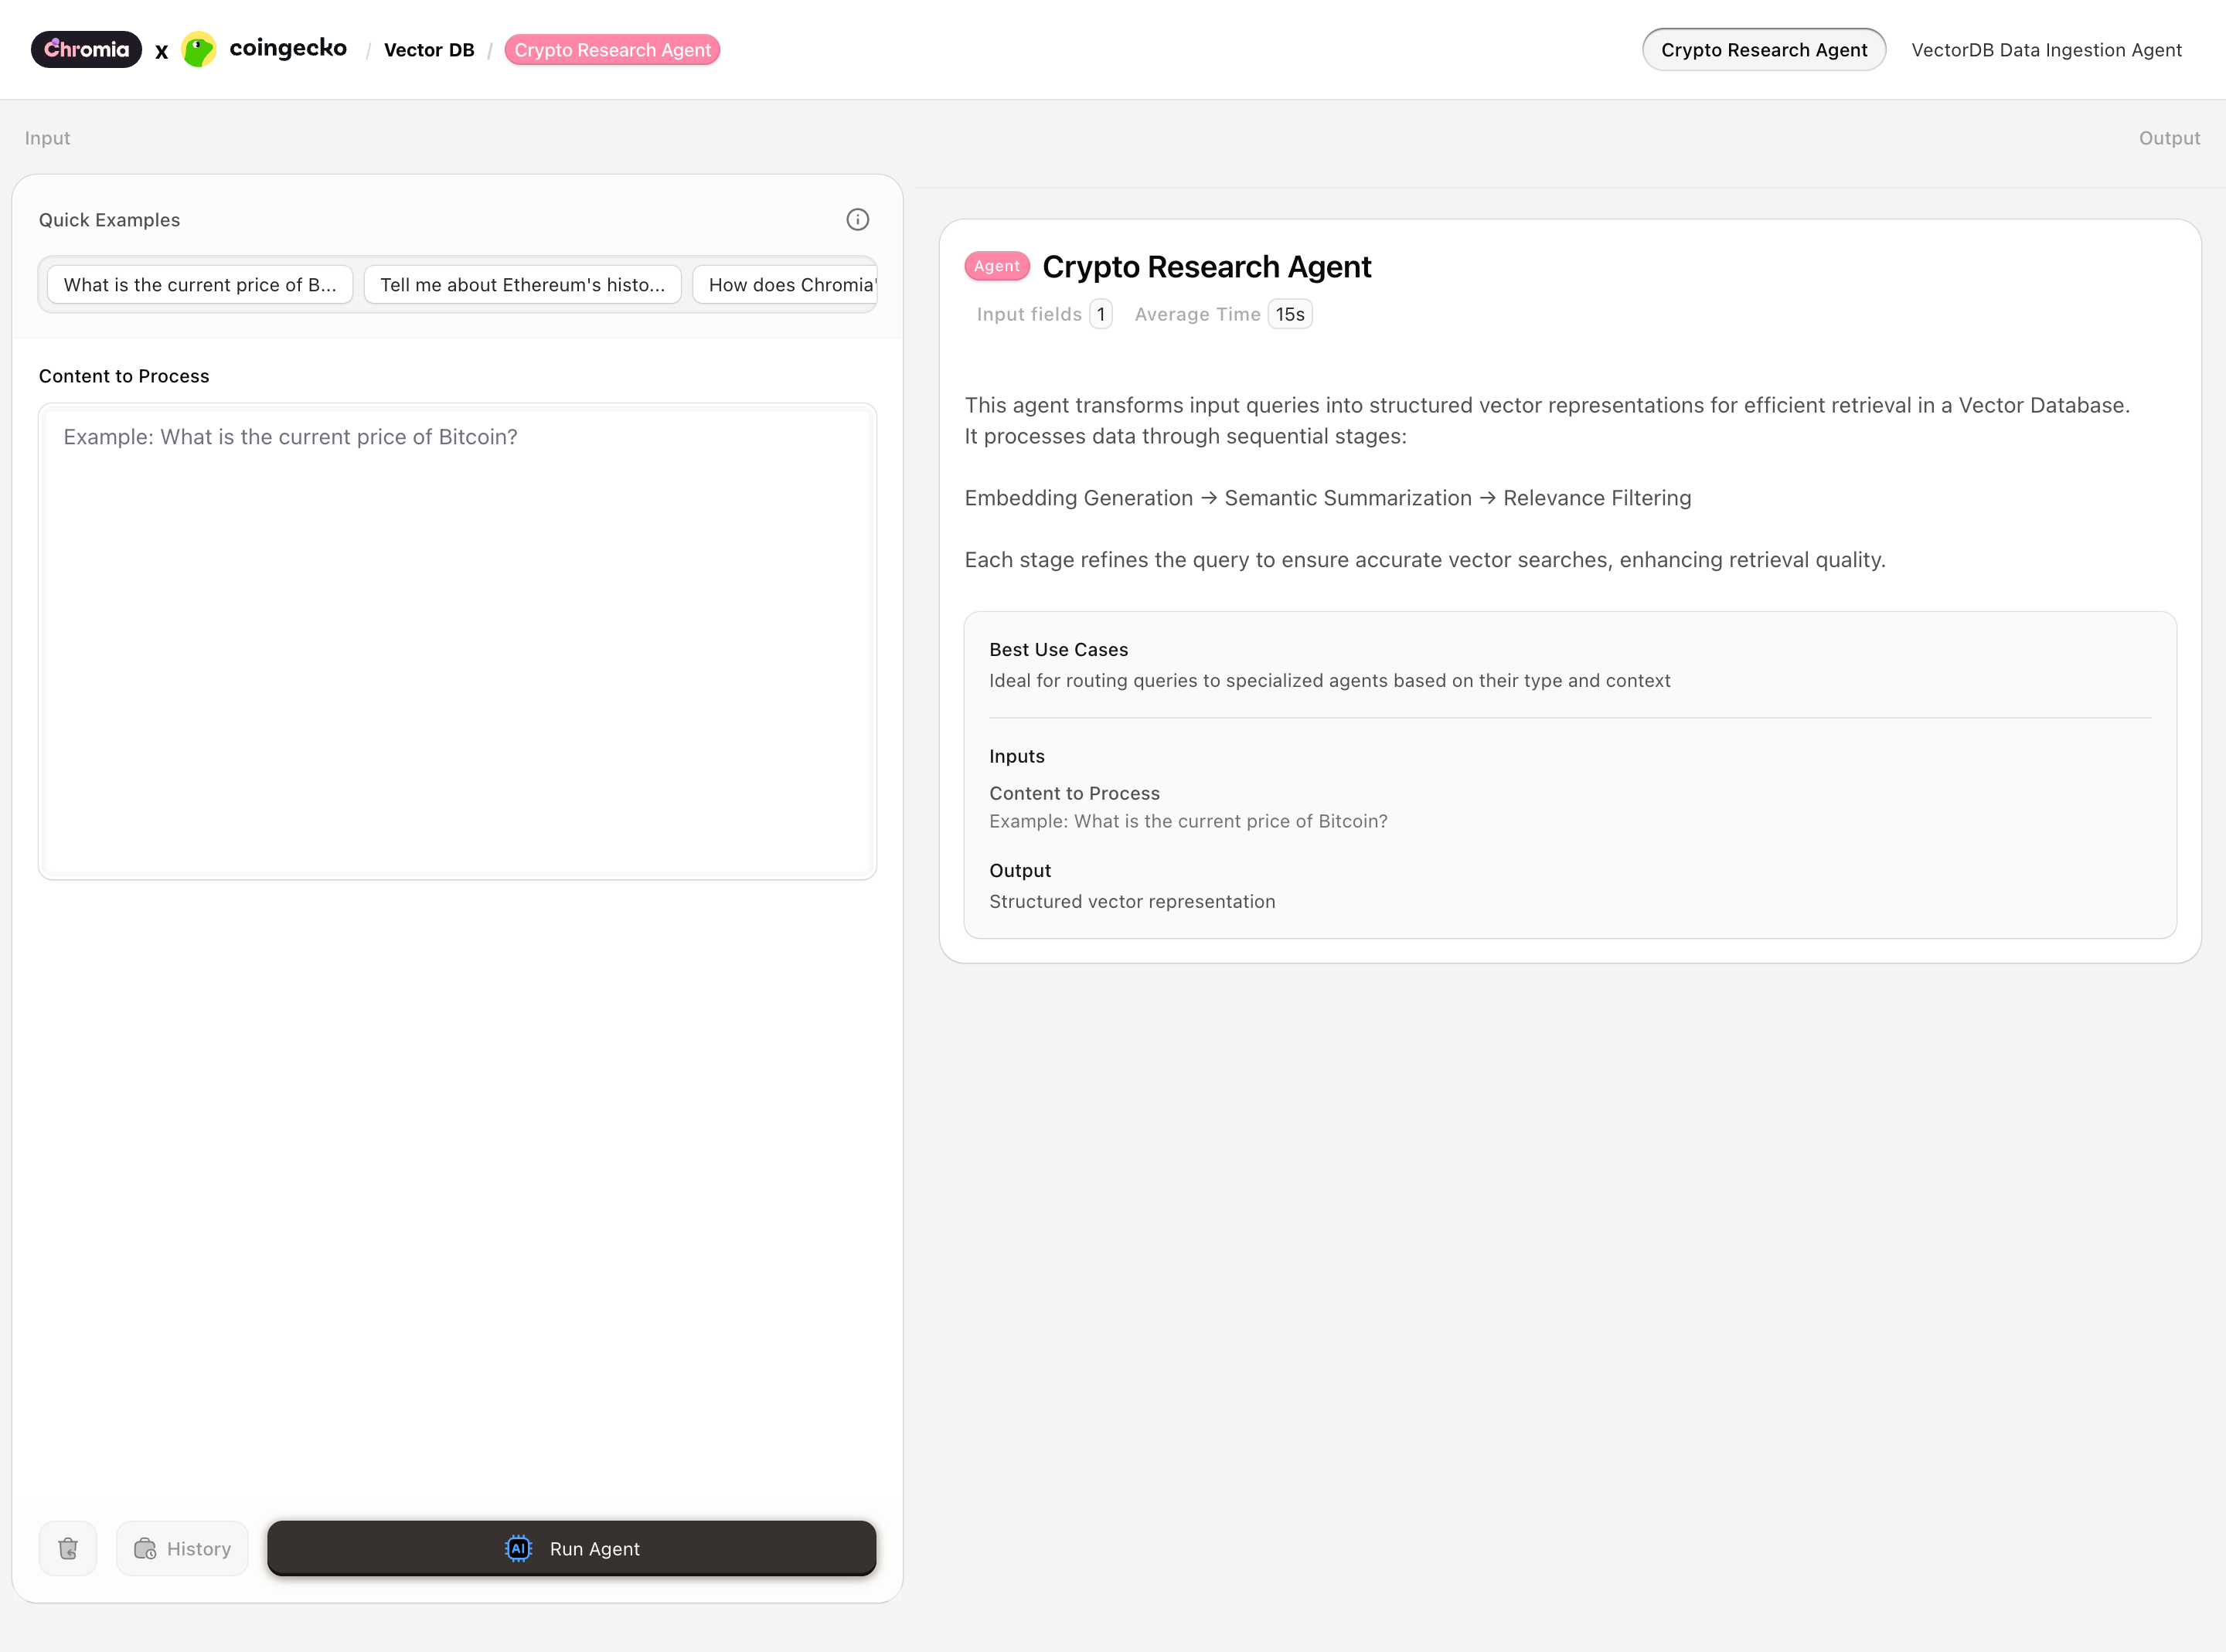The image size is (2226, 1652).
Task: Click the 15s Average Time badge
Action: pos(1289,313)
